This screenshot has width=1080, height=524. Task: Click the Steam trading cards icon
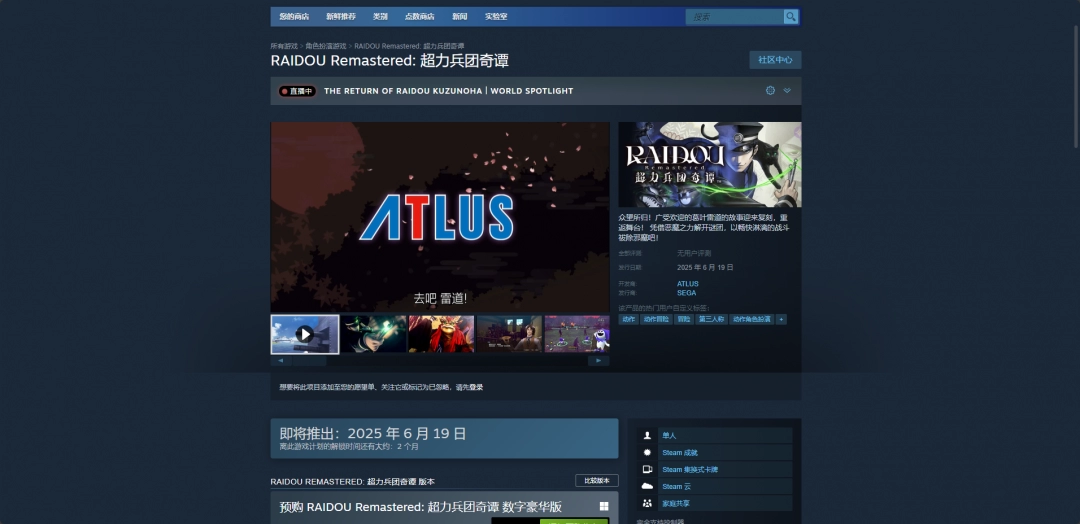coord(647,470)
